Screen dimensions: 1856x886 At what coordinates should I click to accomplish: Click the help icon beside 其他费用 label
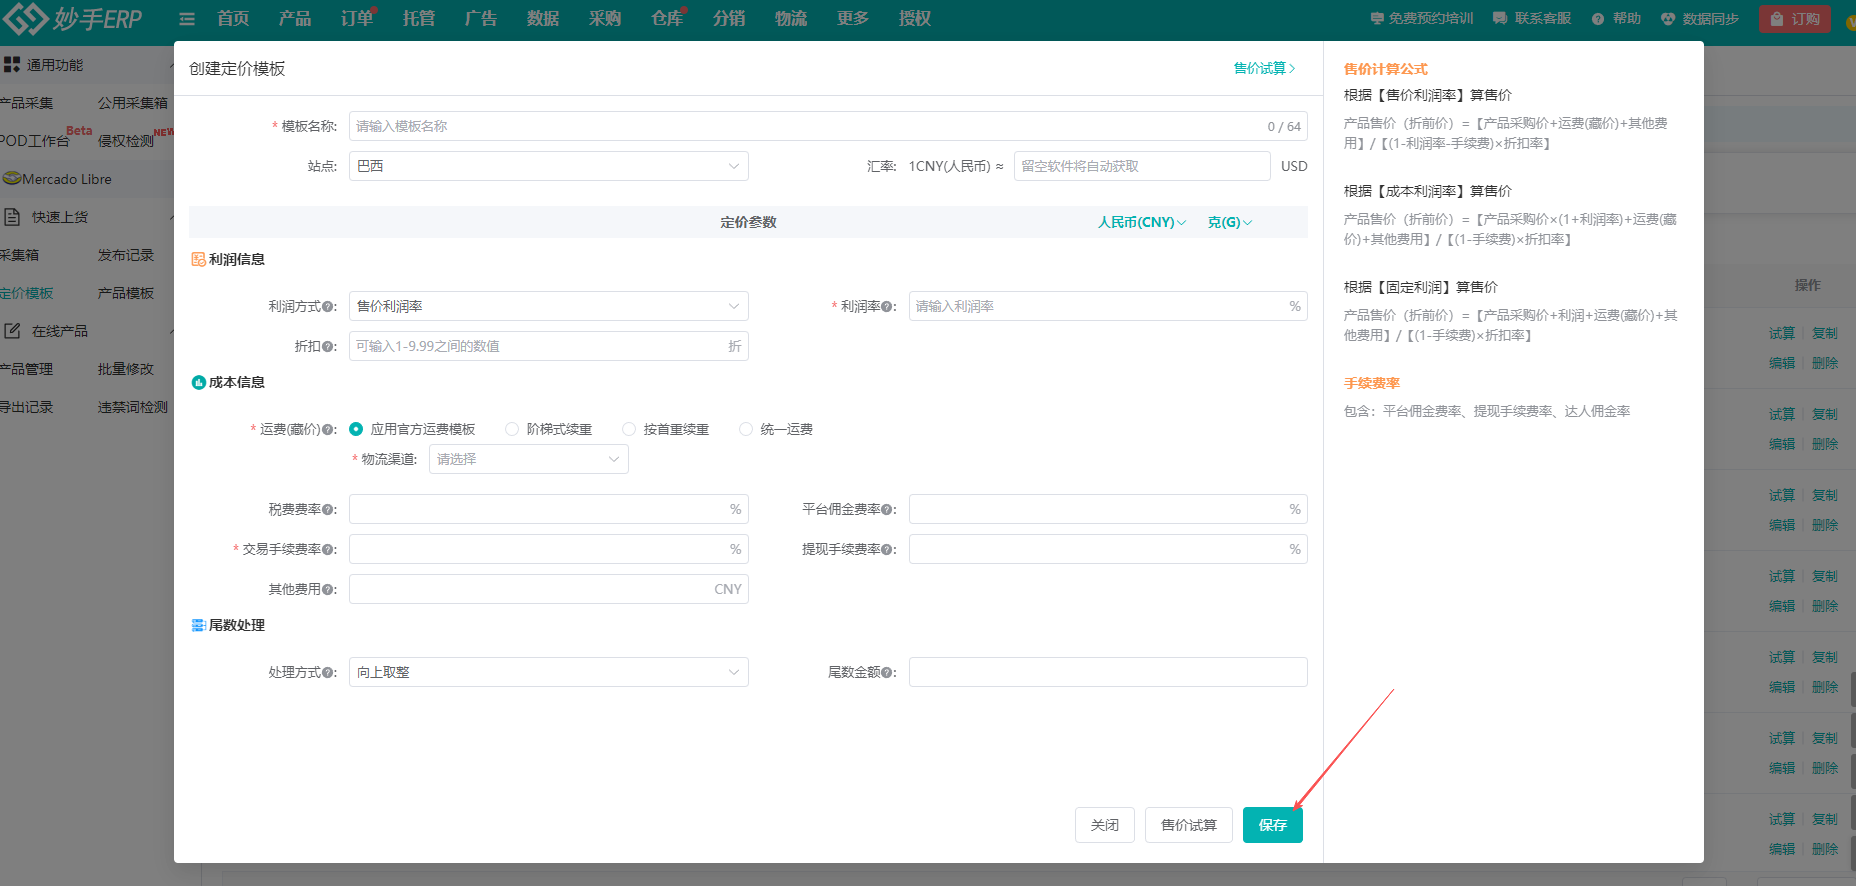(328, 590)
